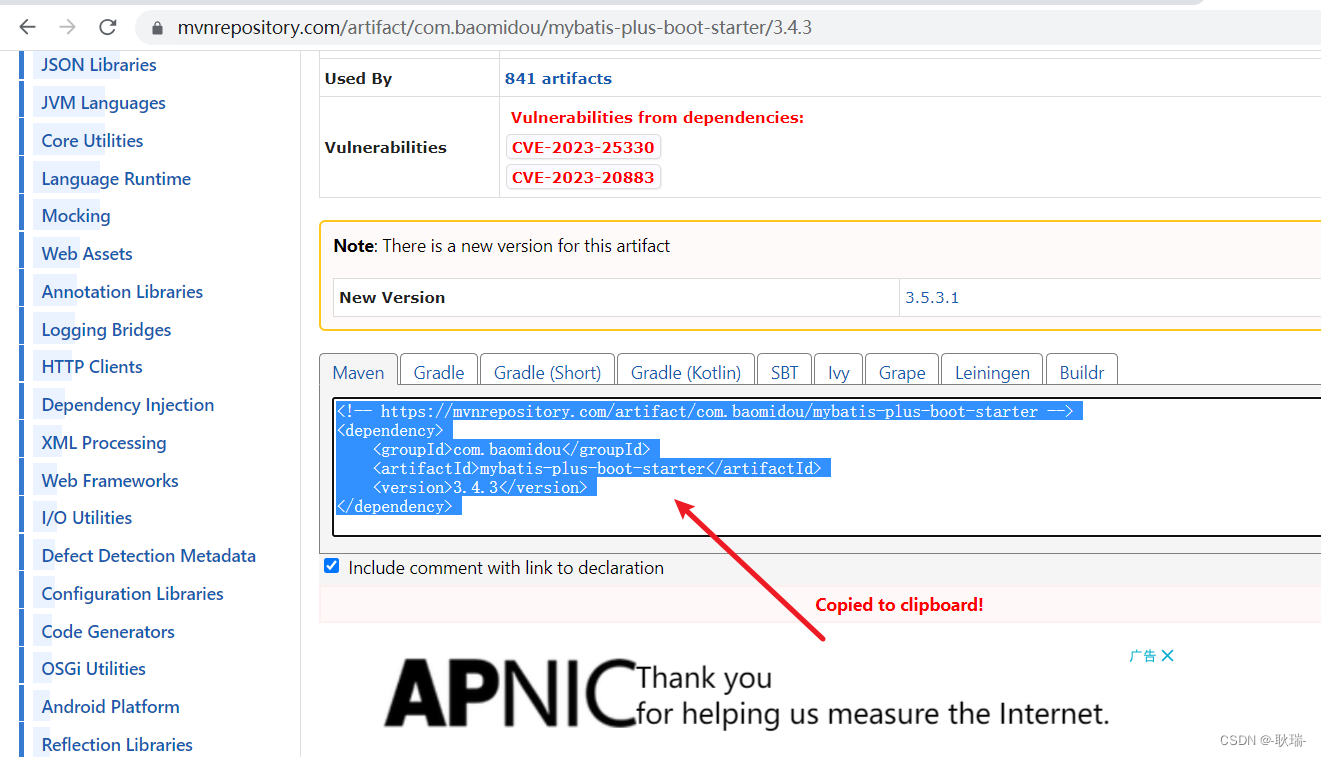Click the lock icon in address bar
Viewport: 1321px width, 757px height.
157,28
